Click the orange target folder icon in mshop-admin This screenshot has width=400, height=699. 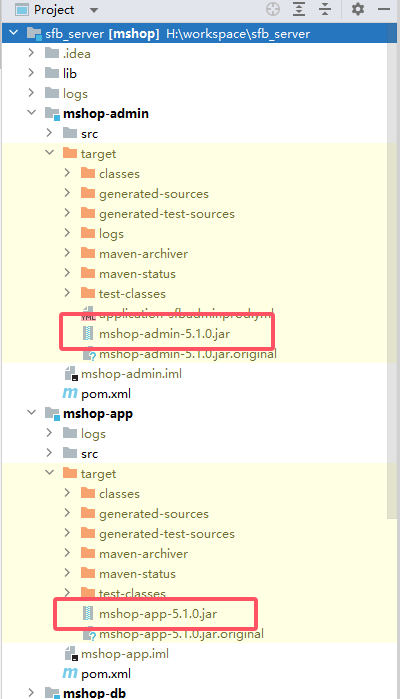point(70,153)
